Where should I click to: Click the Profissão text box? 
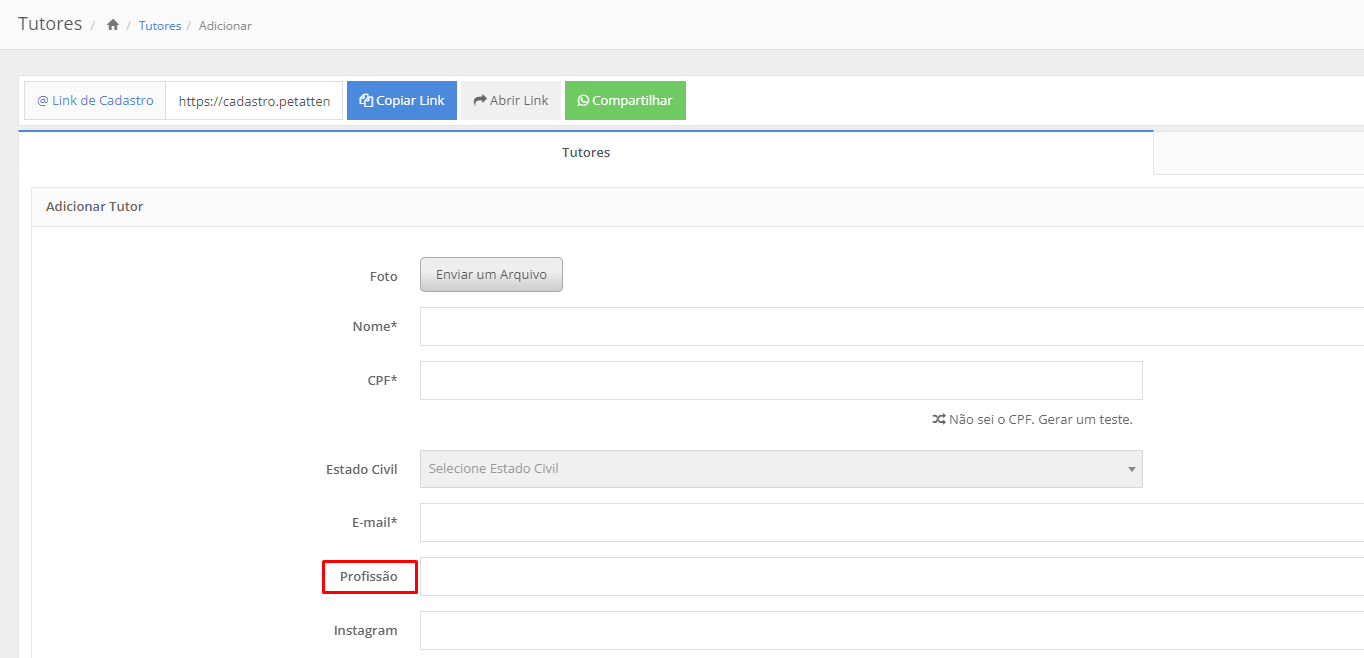(x=890, y=577)
